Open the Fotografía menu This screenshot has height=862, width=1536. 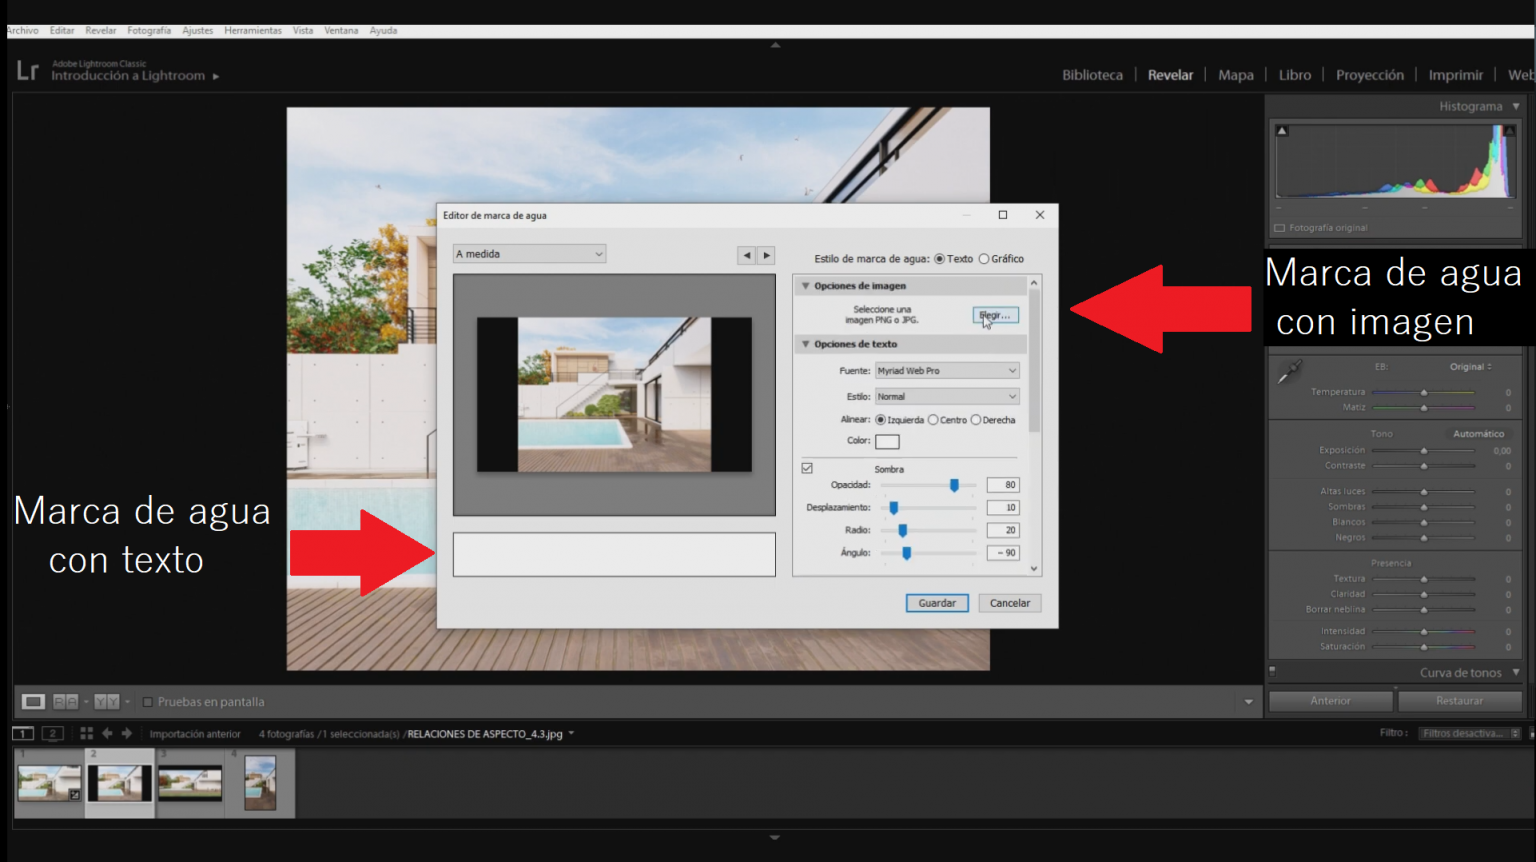pyautogui.click(x=148, y=30)
